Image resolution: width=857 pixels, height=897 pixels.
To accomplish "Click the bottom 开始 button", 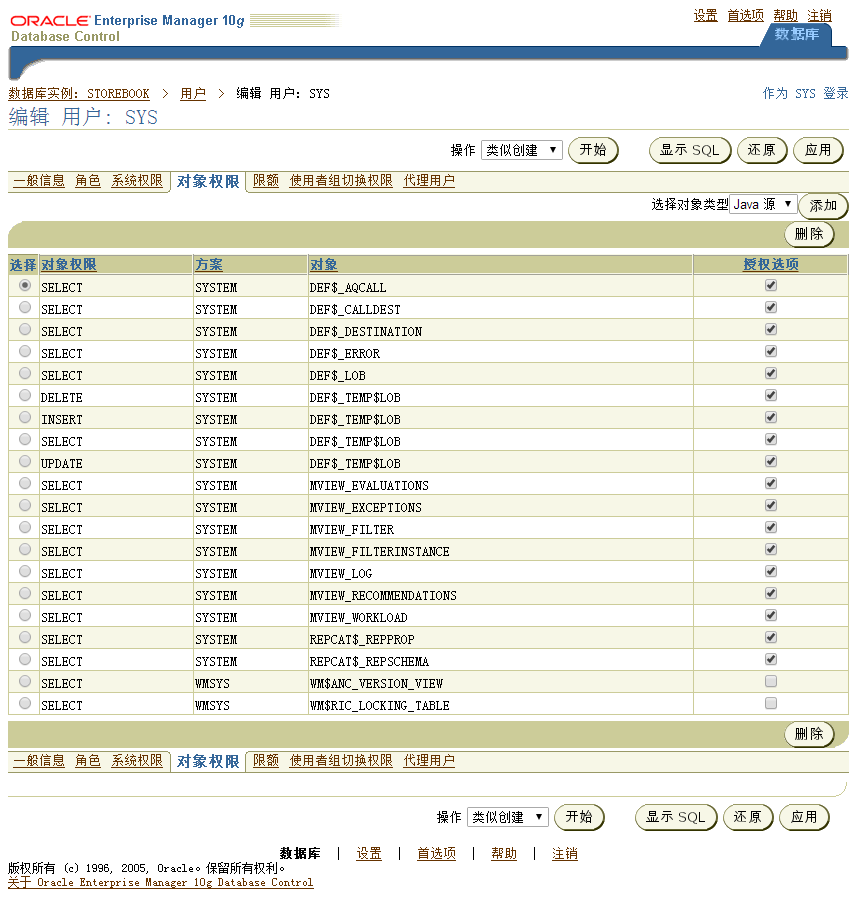I will (x=580, y=817).
